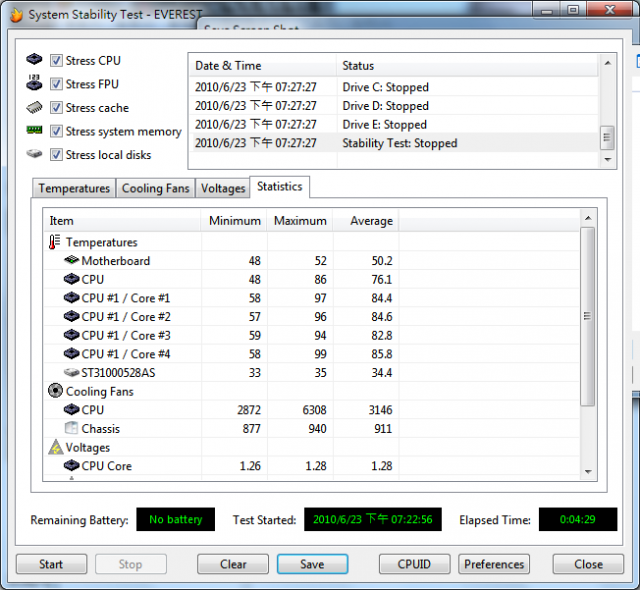Toggle the Stress FPU checkbox

pos(56,84)
